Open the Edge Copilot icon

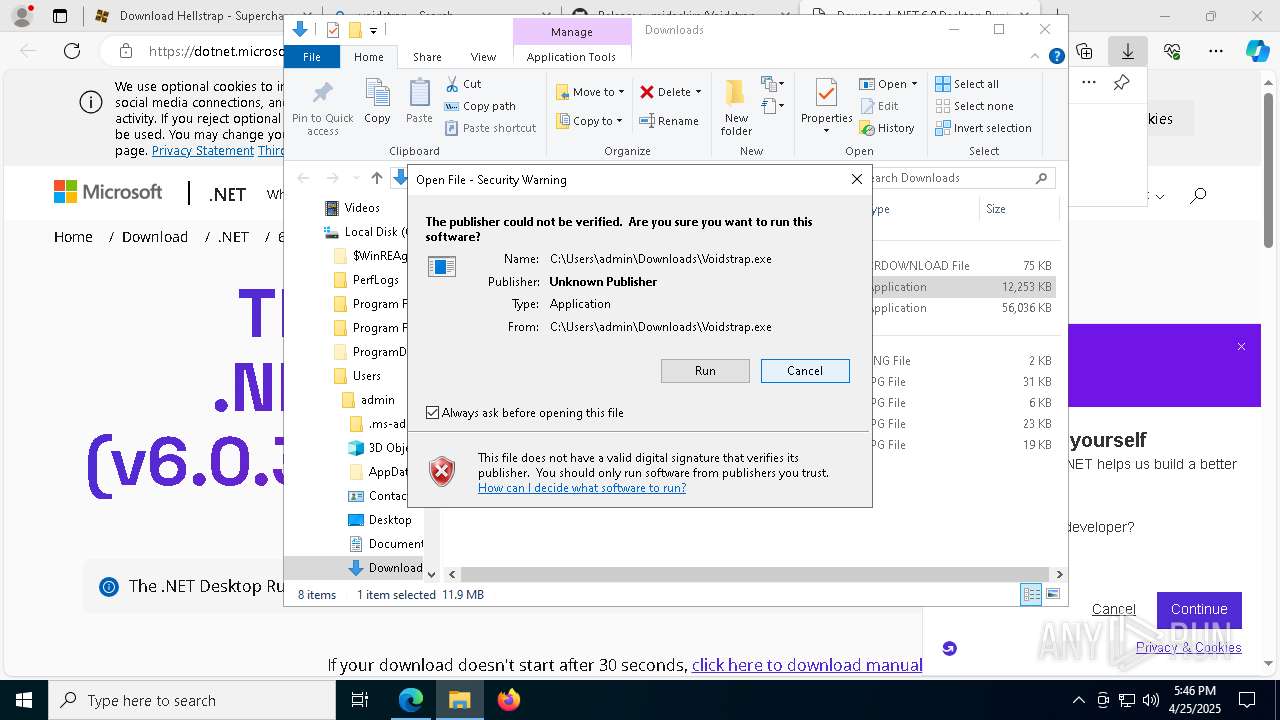click(x=1257, y=51)
